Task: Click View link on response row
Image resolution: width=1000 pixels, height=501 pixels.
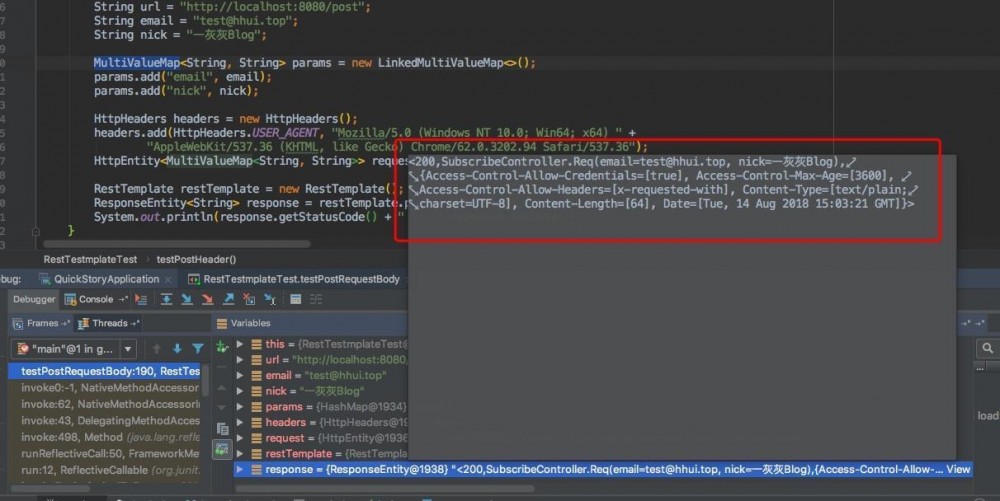Action: pyautogui.click(x=958, y=469)
